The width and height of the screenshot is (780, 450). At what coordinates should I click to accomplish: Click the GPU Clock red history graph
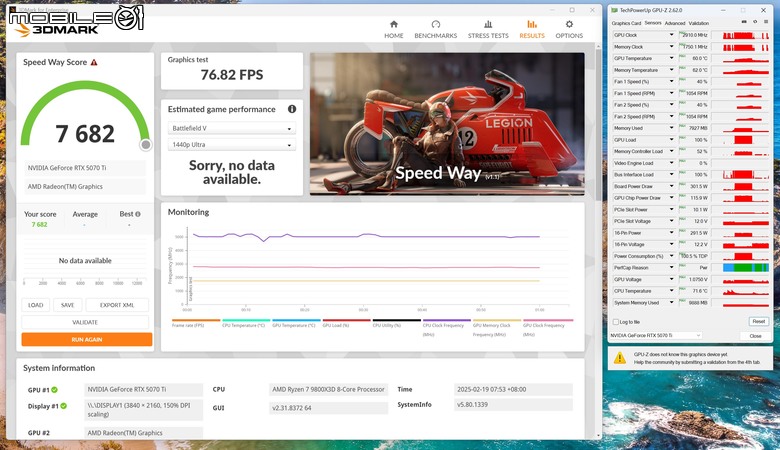(x=746, y=35)
